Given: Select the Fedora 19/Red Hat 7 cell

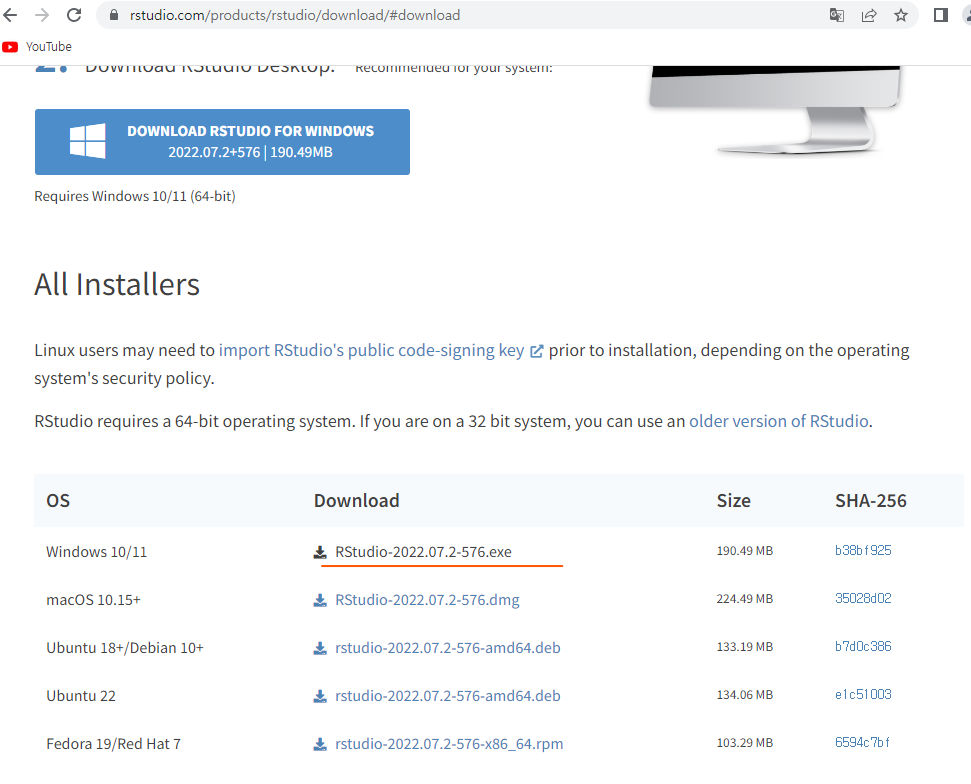Looking at the screenshot, I should coord(113,744).
